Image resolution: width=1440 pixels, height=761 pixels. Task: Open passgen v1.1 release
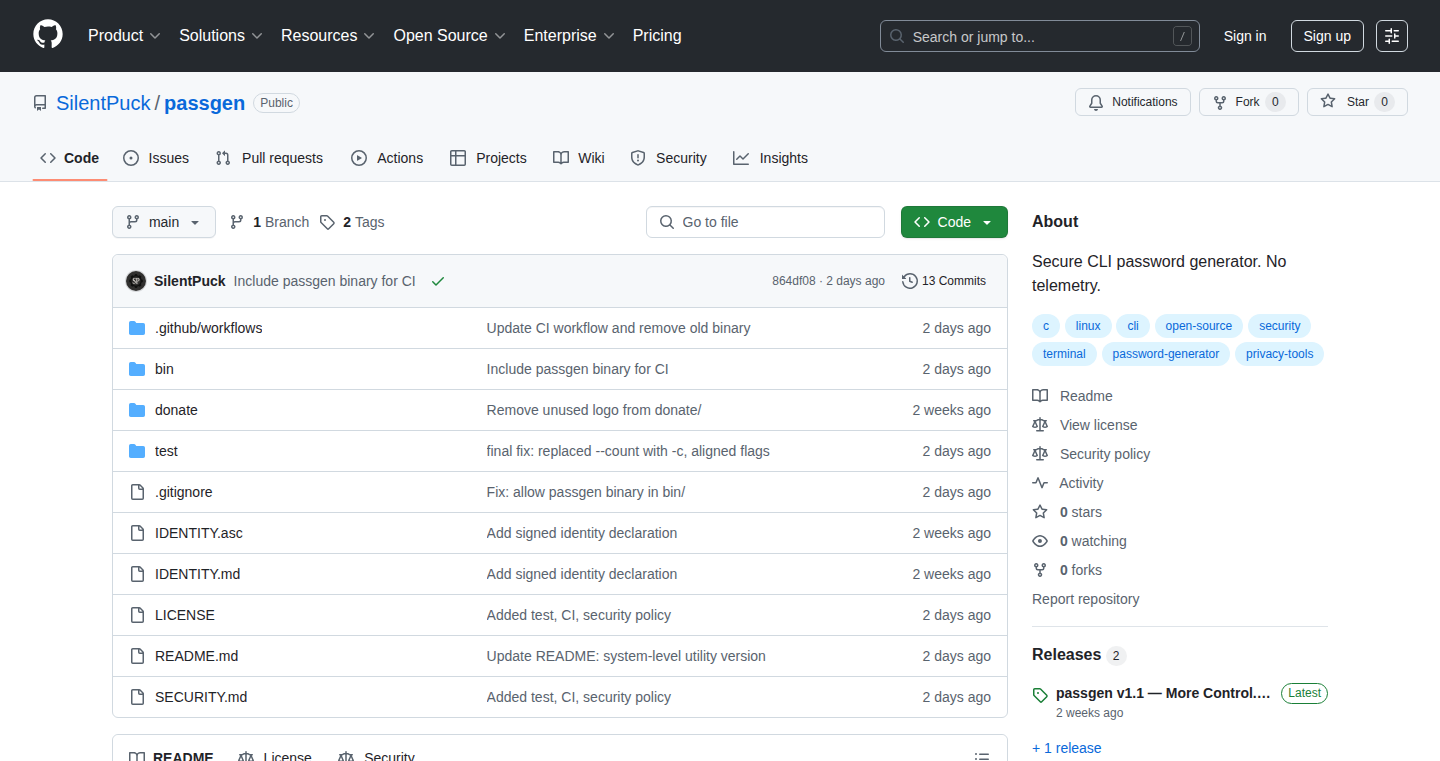[1163, 693]
